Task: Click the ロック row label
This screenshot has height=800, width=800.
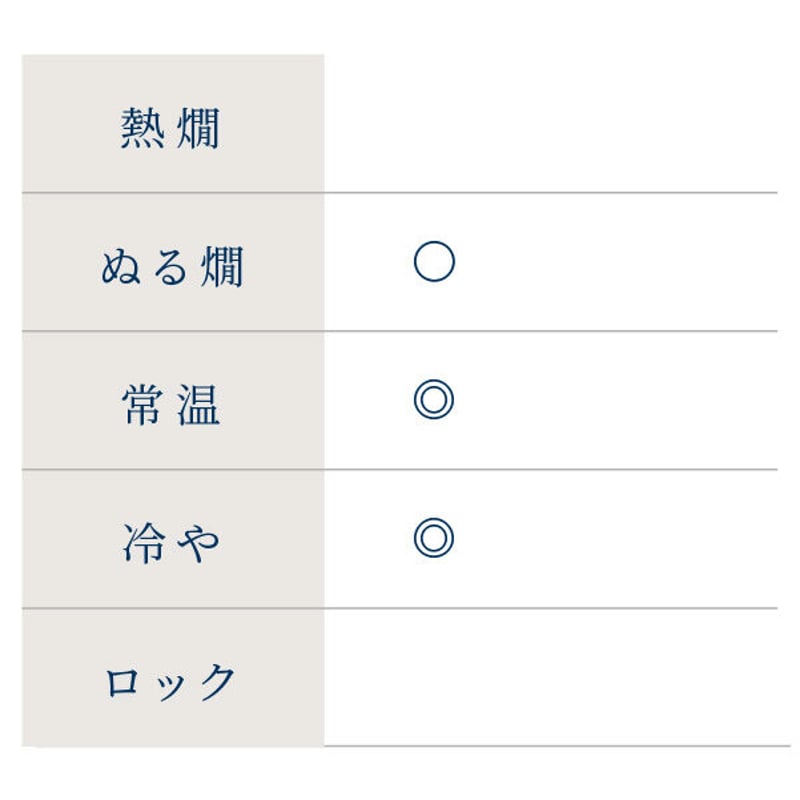Action: tap(170, 682)
